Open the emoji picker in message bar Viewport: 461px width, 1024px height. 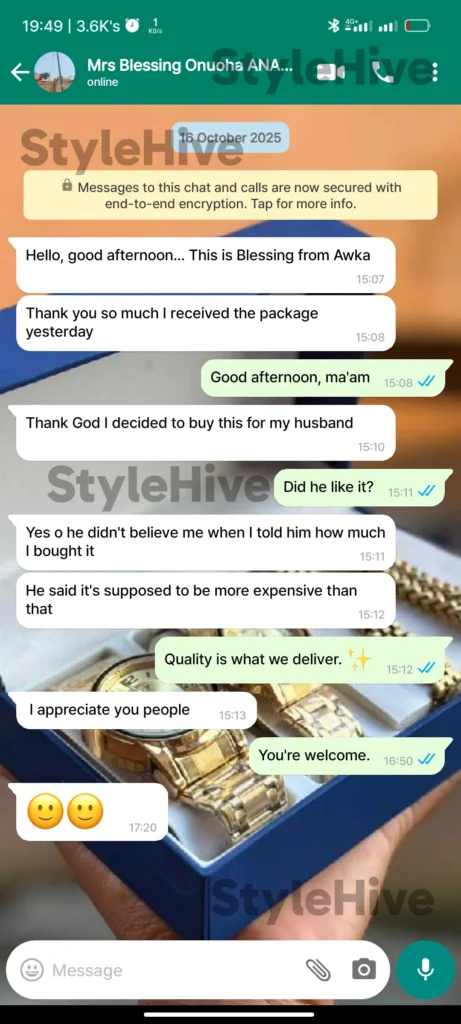click(31, 969)
